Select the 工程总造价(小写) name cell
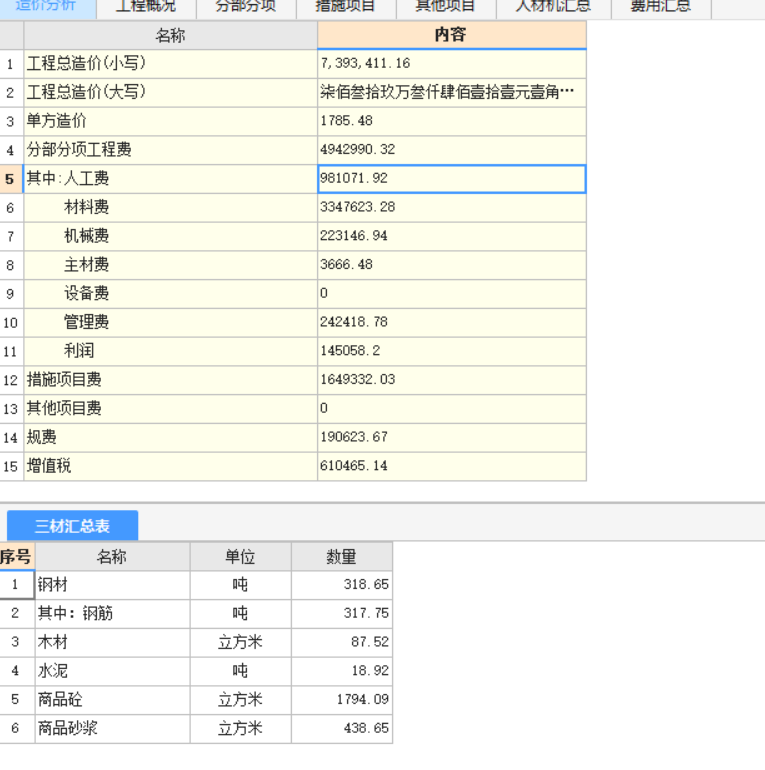The width and height of the screenshot is (765, 770). click(170, 64)
